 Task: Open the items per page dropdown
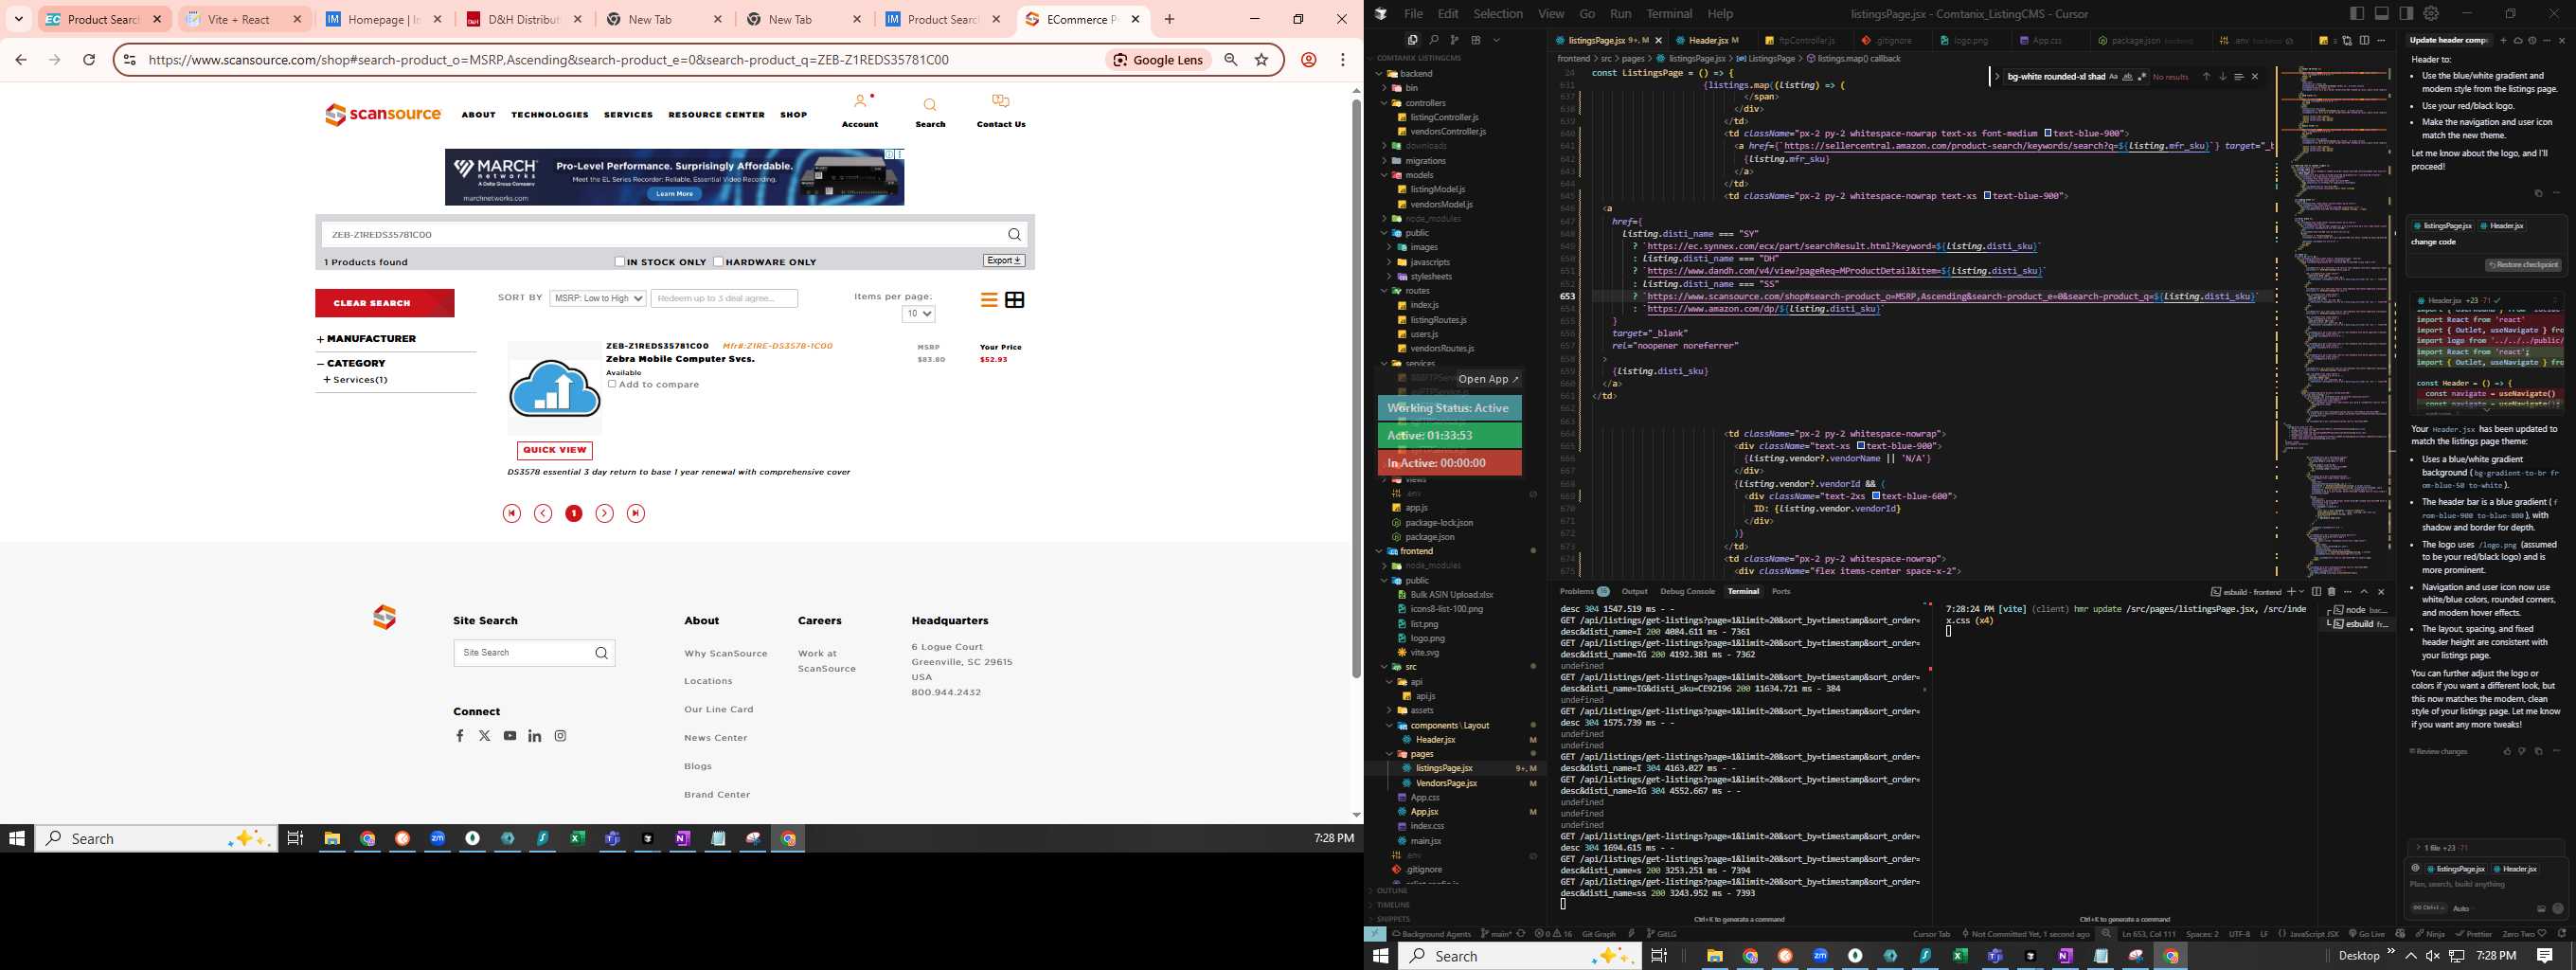(x=918, y=314)
